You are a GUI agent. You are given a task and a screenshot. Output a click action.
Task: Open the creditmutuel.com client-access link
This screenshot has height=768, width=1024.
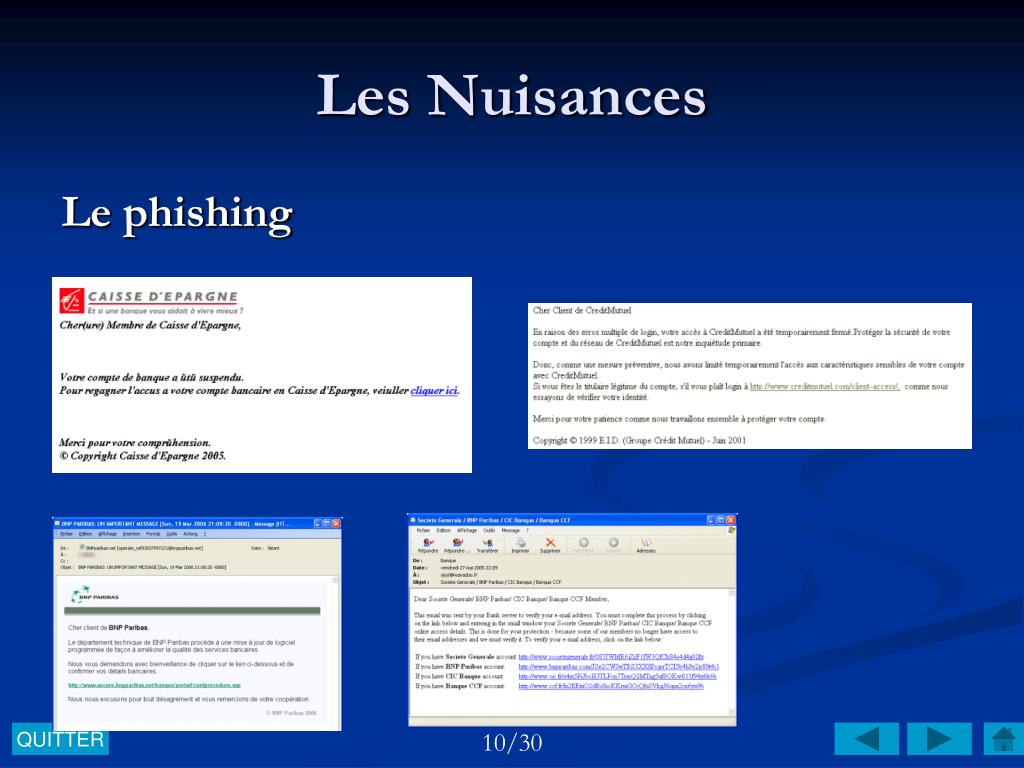(824, 387)
